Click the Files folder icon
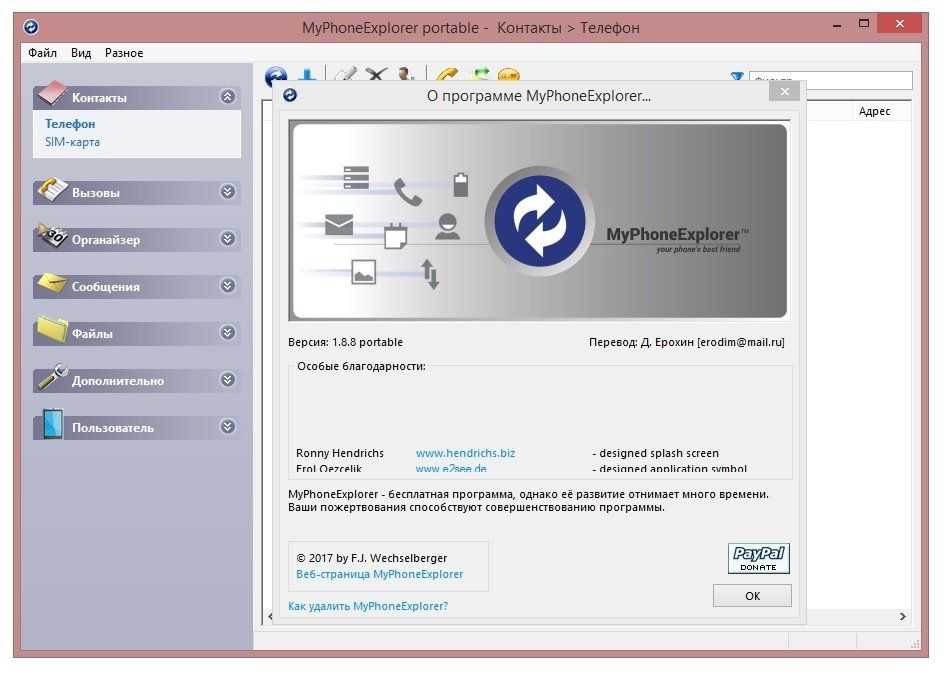Viewport: 946px width, 677px height. pyautogui.click(x=51, y=331)
